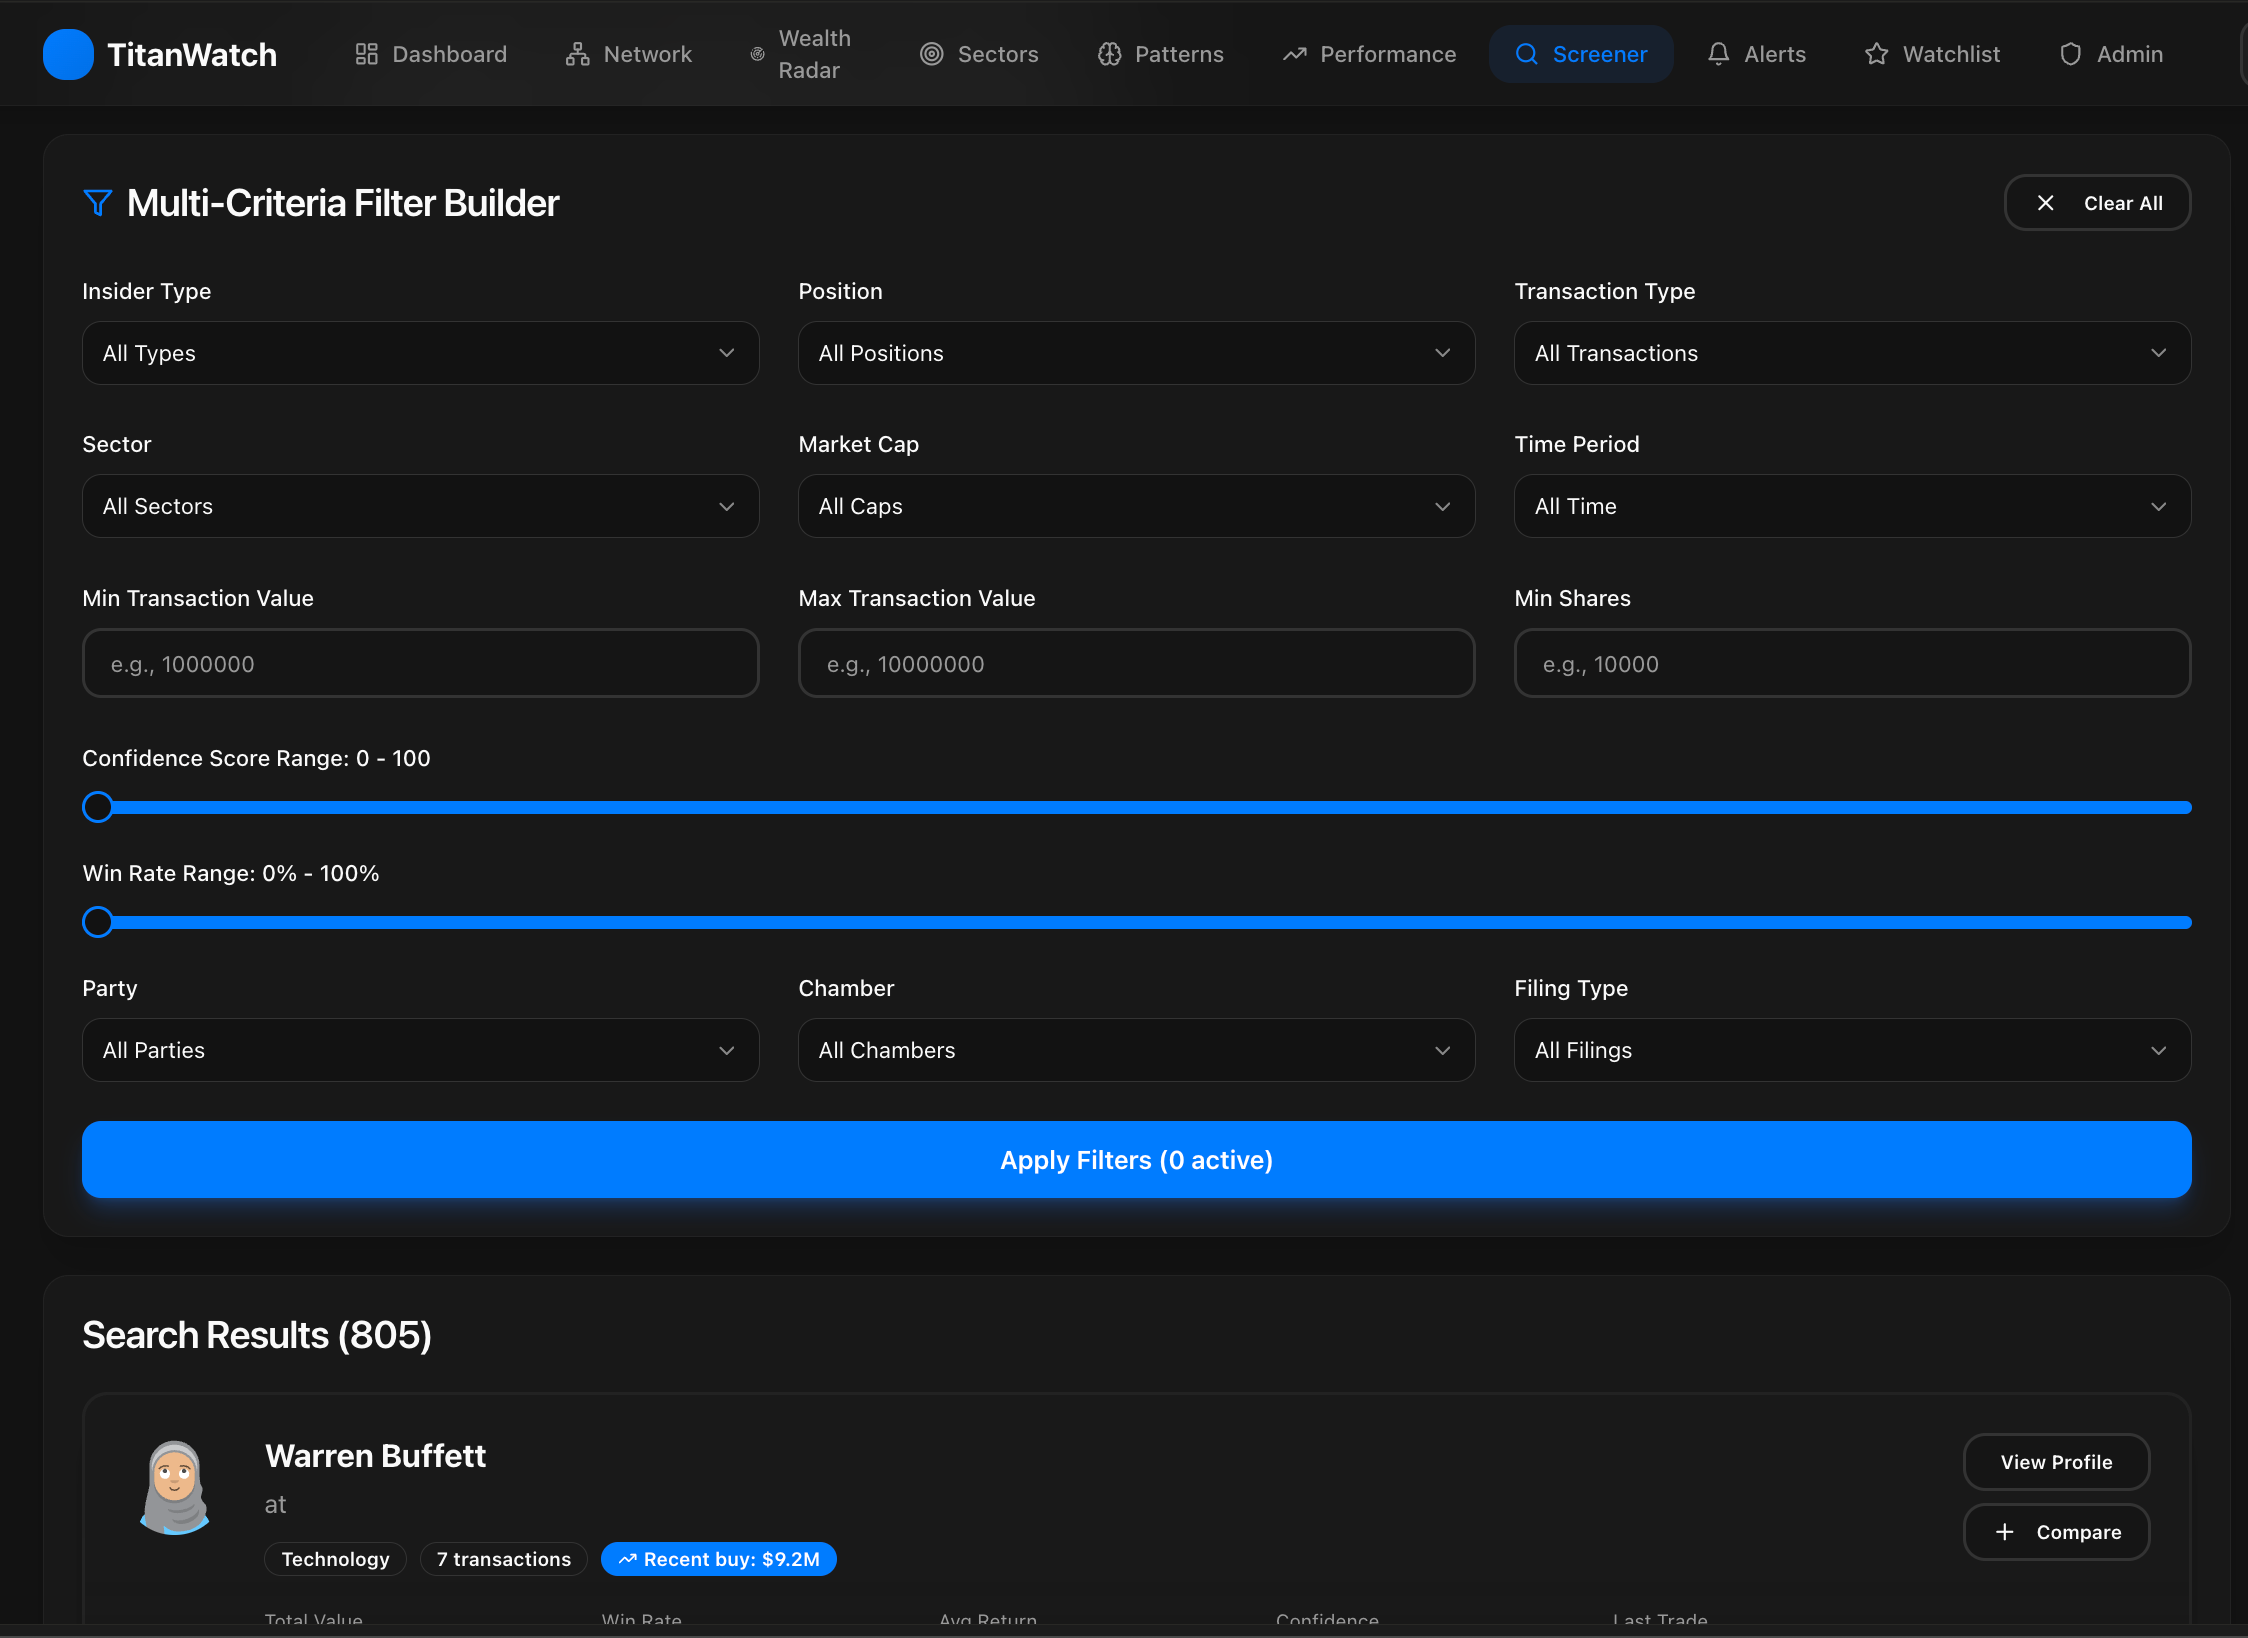Viewport: 2248px width, 1638px height.
Task: Click the TitanWatch blue logo icon
Action: [68, 54]
